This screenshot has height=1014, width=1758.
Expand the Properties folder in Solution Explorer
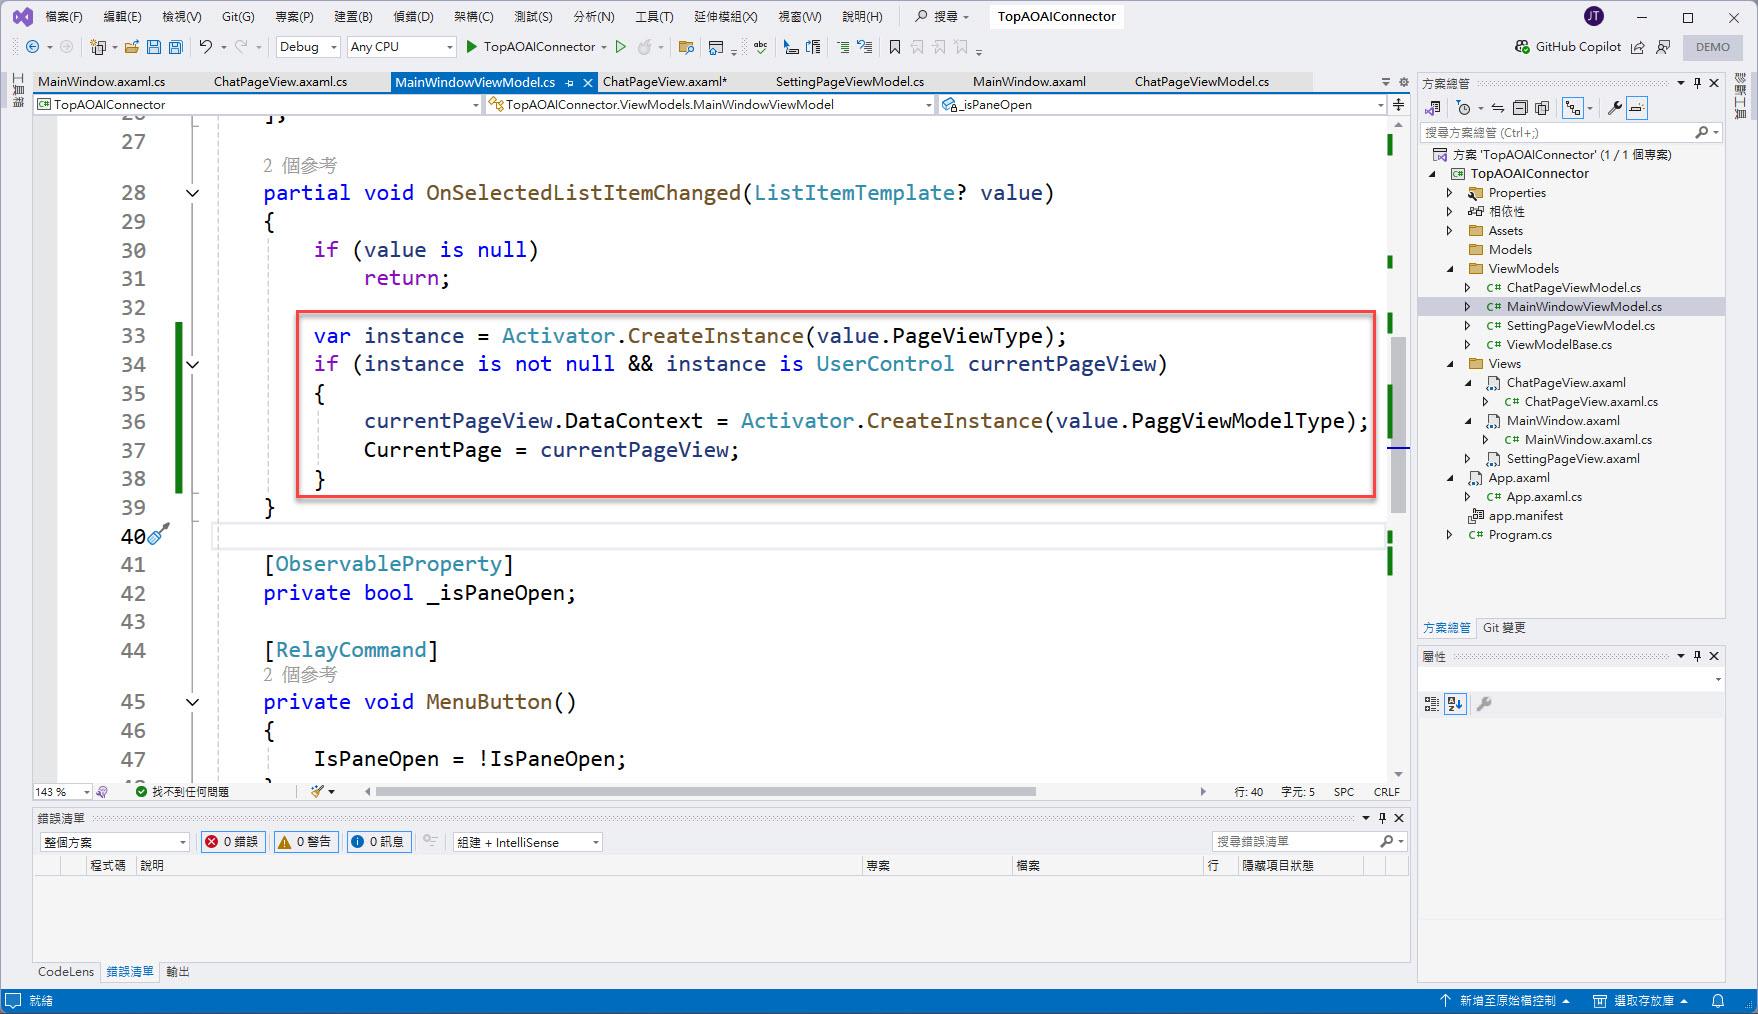1450,193
